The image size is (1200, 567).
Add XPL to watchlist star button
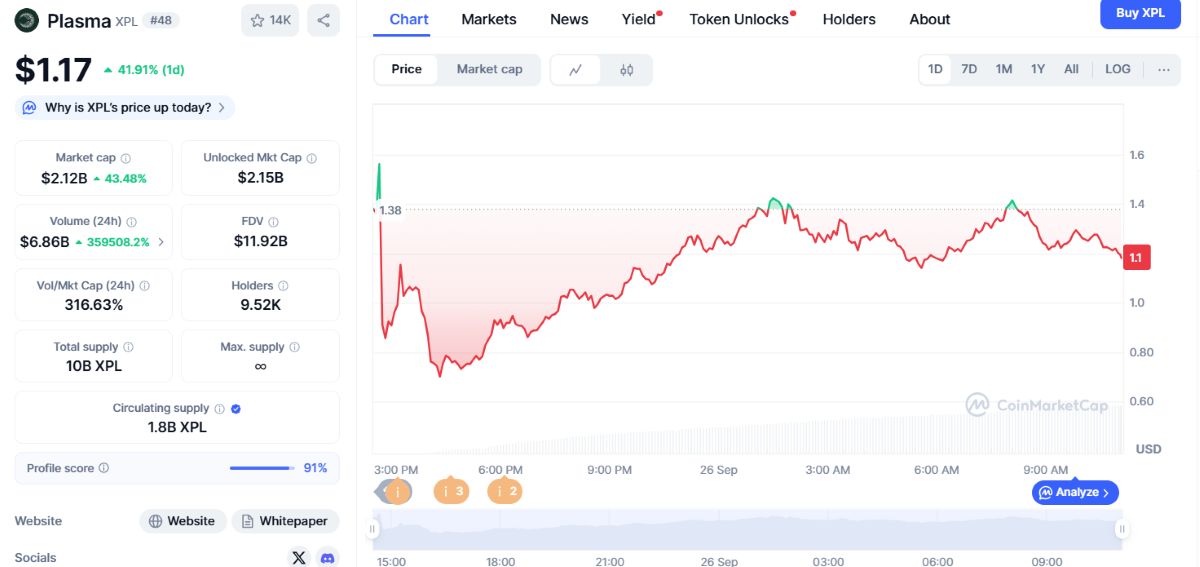tap(270, 20)
